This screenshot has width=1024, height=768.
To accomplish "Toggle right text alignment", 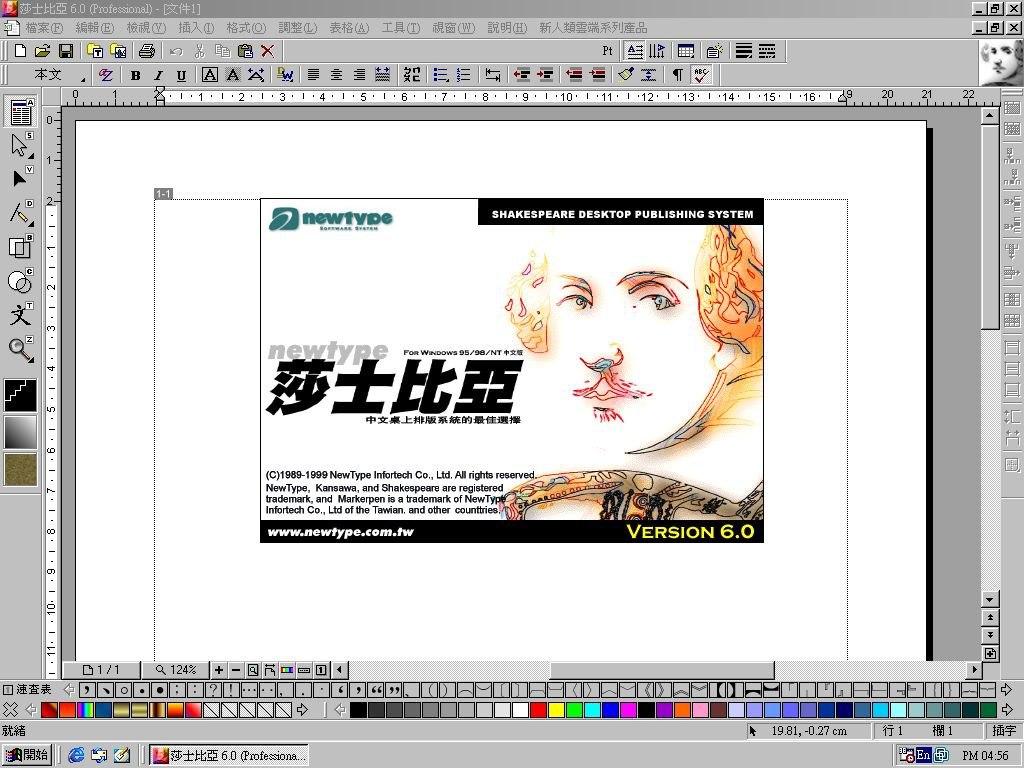I will pyautogui.click(x=359, y=74).
